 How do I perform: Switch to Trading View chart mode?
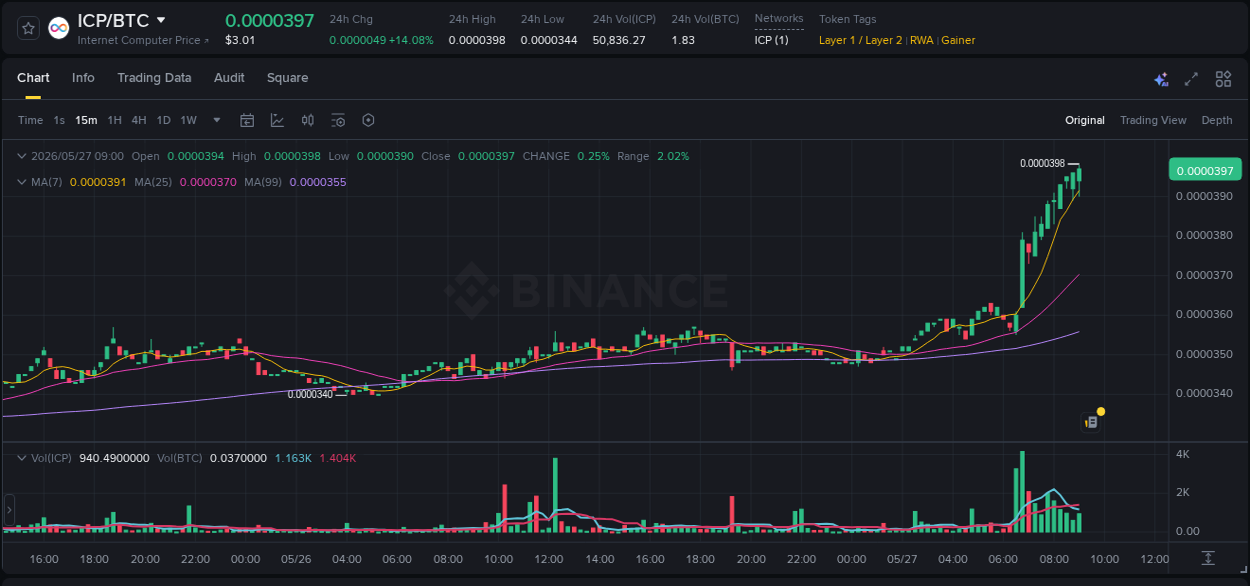click(x=1153, y=120)
